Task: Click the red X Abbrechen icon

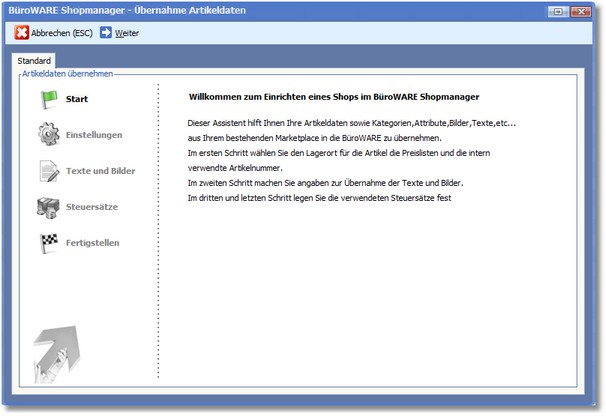Action: pos(22,33)
